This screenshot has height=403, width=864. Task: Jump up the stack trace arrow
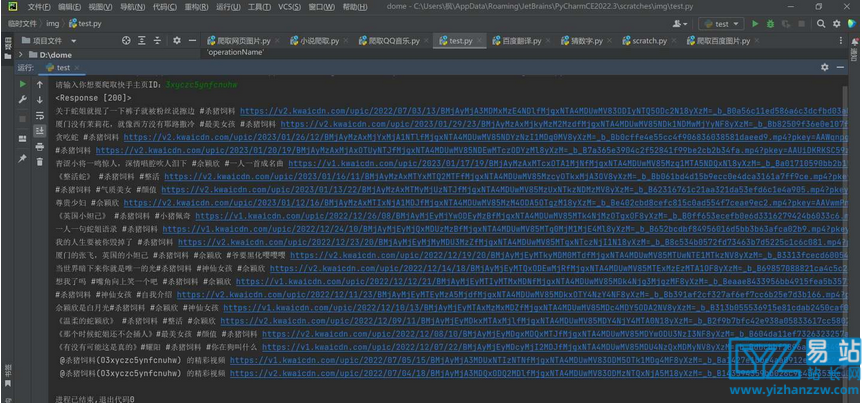[40, 84]
